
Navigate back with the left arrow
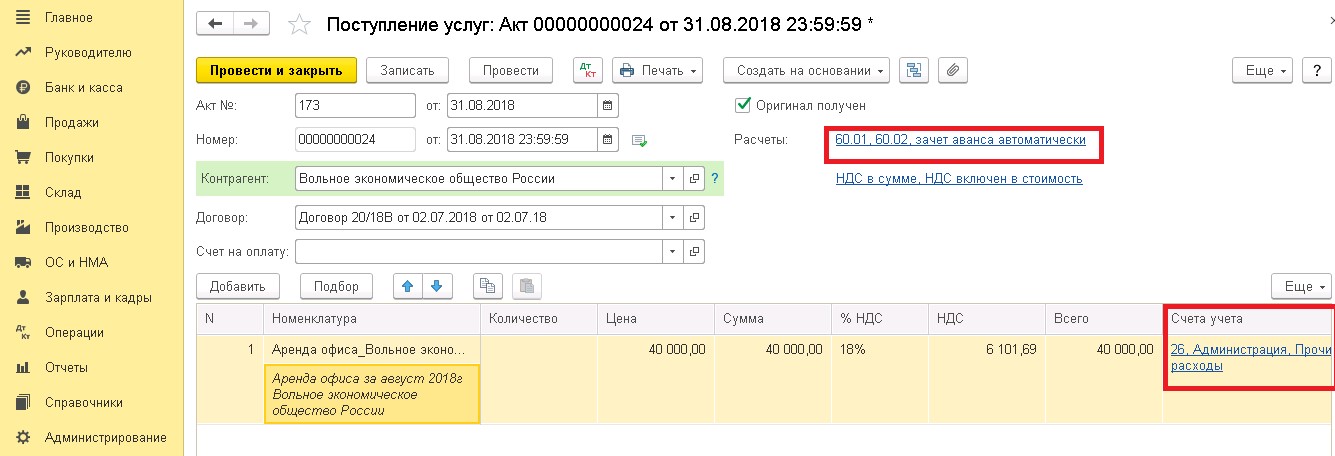coord(215,23)
